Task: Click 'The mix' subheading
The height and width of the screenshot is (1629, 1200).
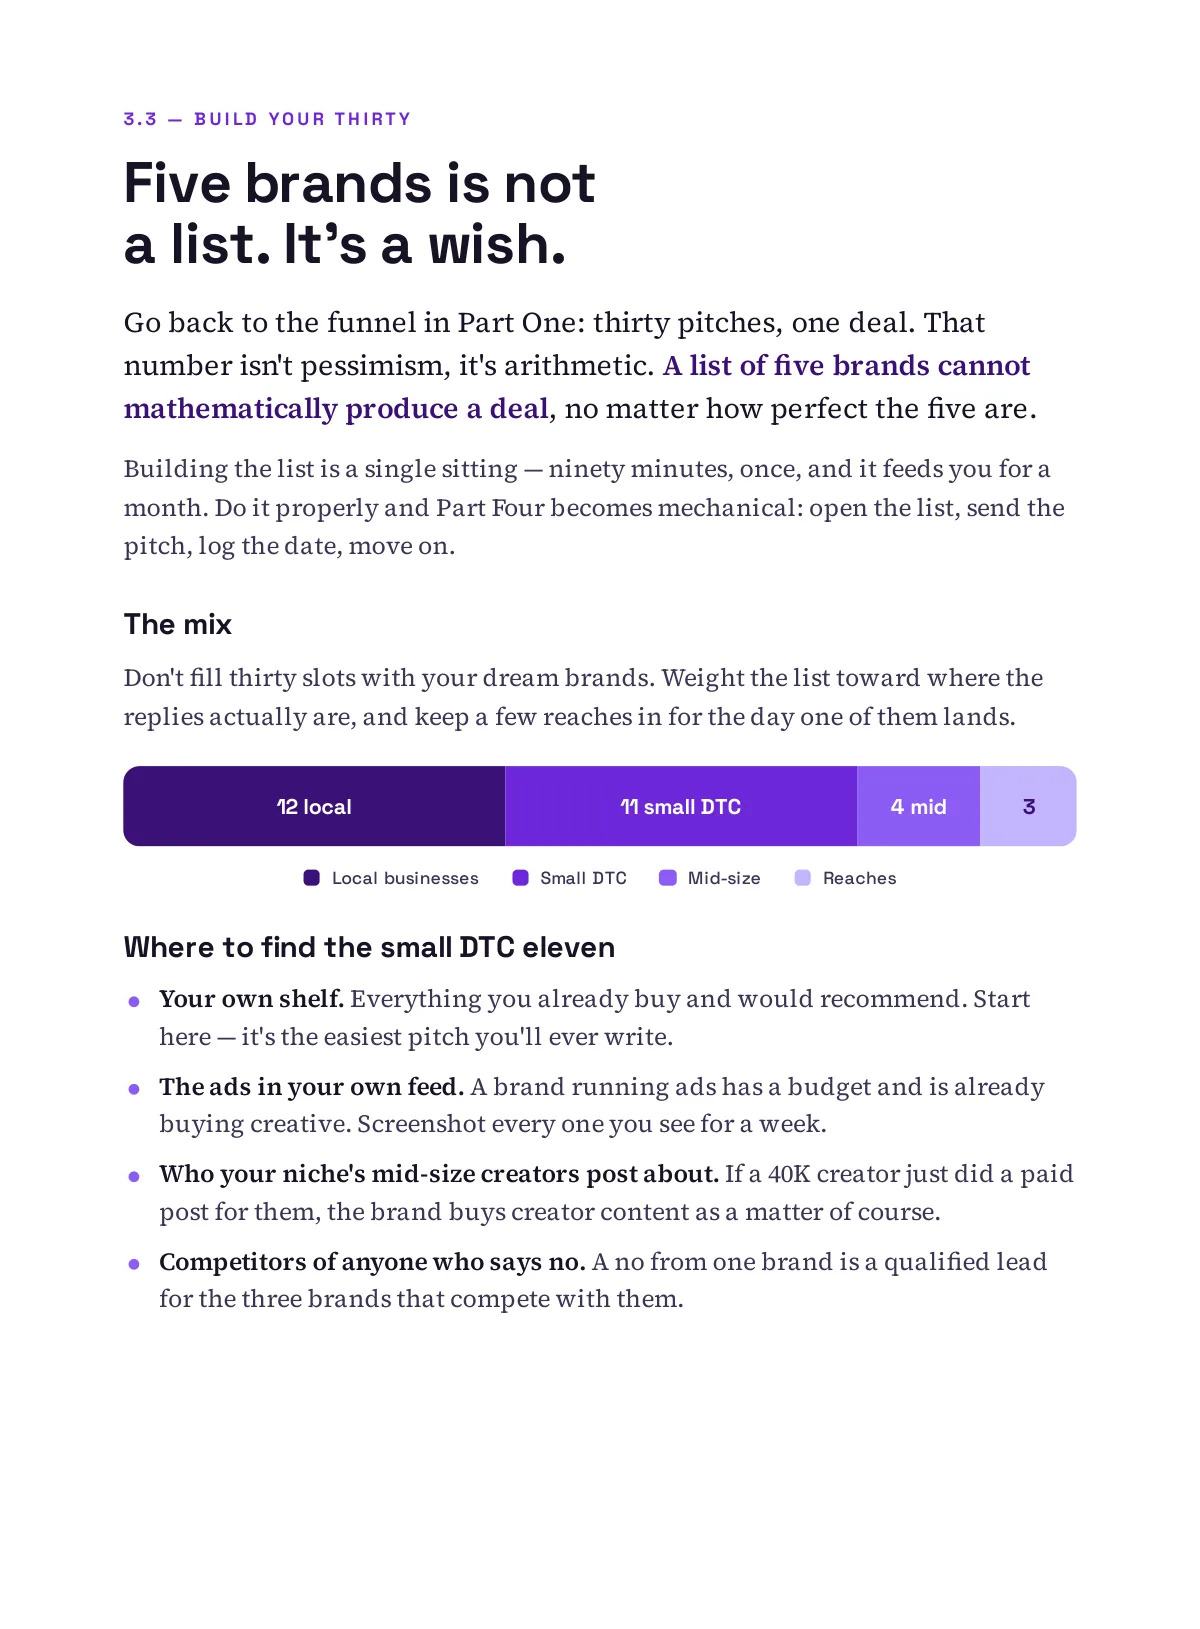Action: click(x=178, y=624)
